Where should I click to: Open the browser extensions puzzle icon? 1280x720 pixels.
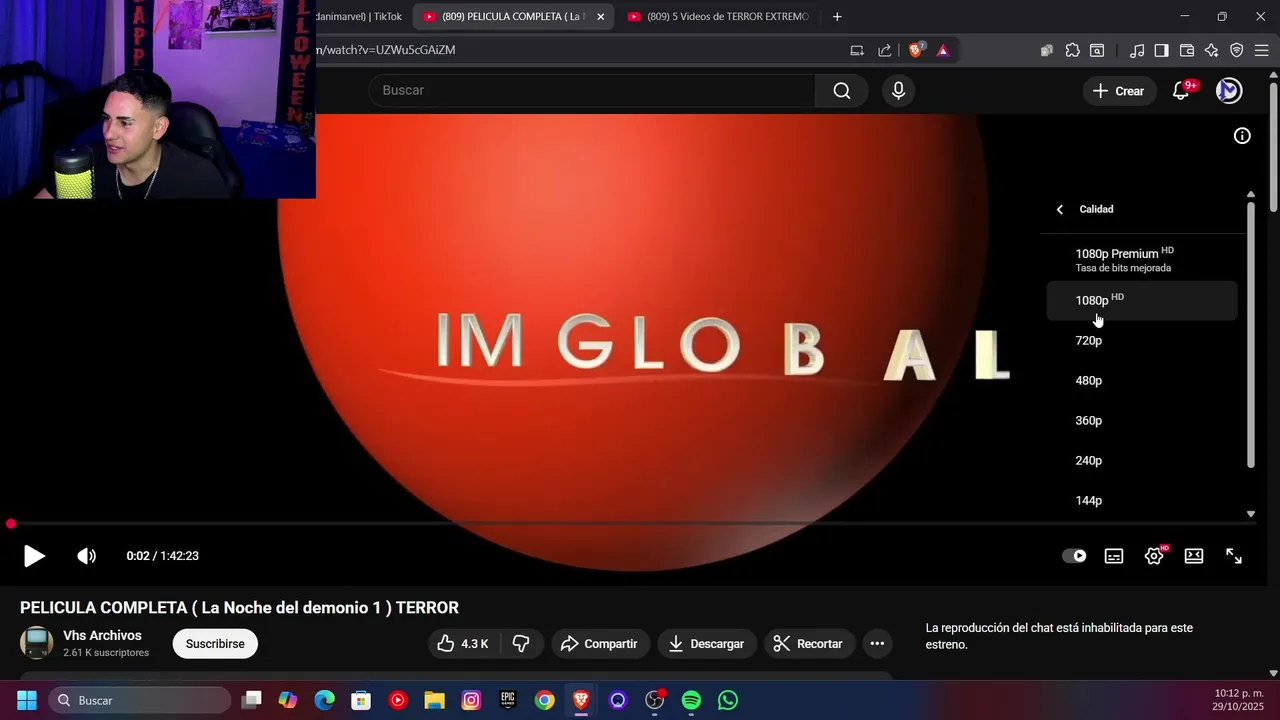pos(1072,50)
